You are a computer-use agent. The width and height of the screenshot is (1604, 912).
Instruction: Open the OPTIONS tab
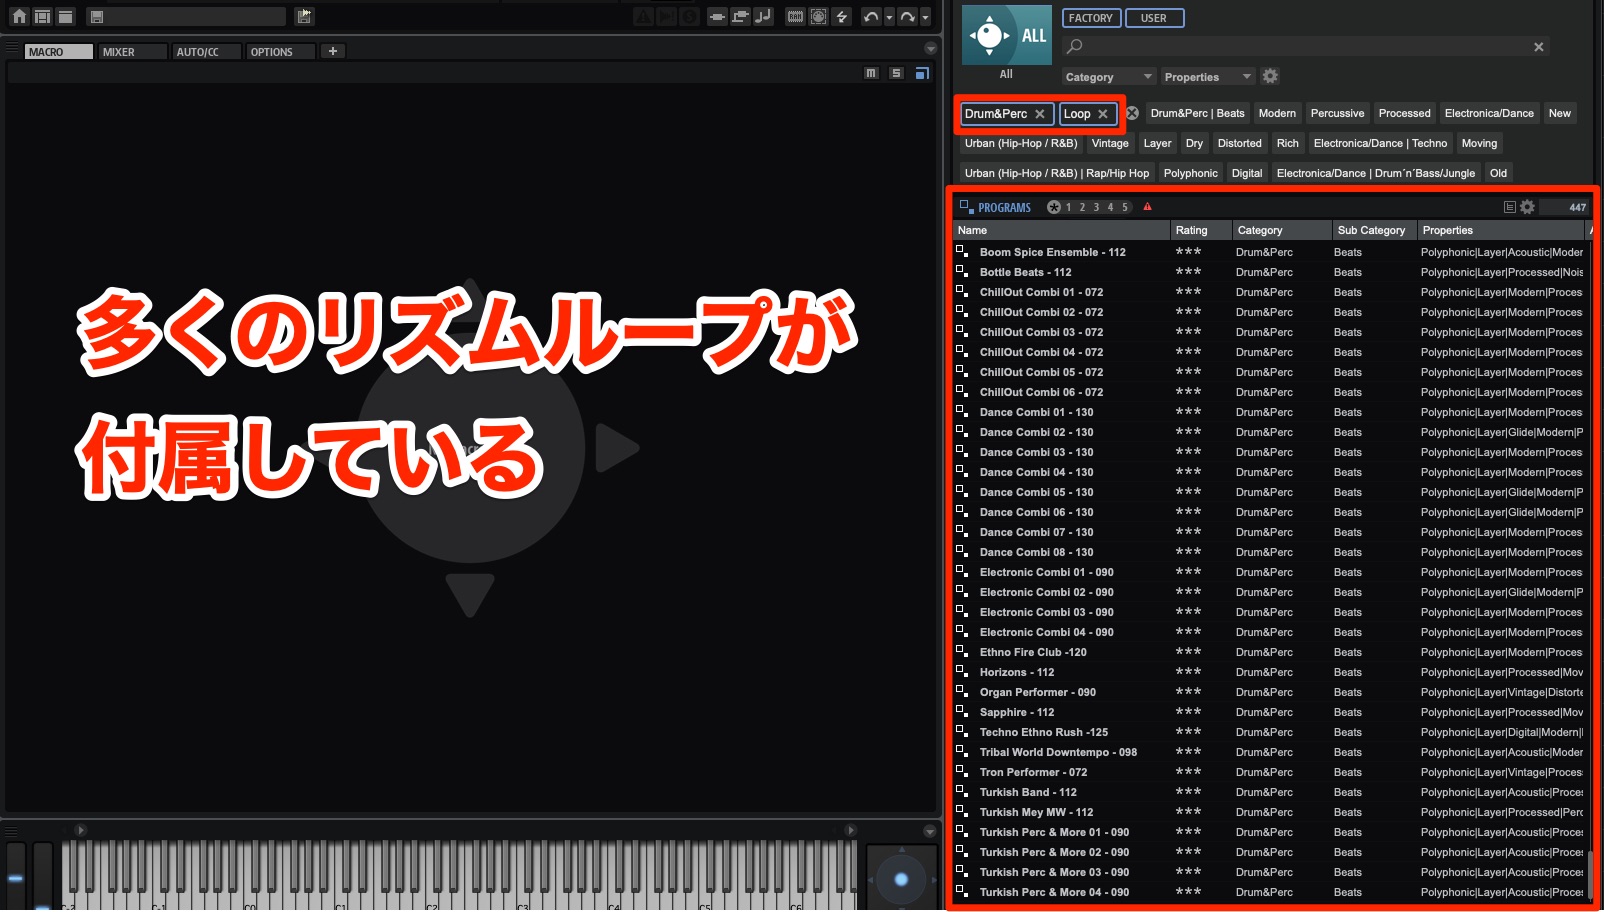pyautogui.click(x=280, y=52)
